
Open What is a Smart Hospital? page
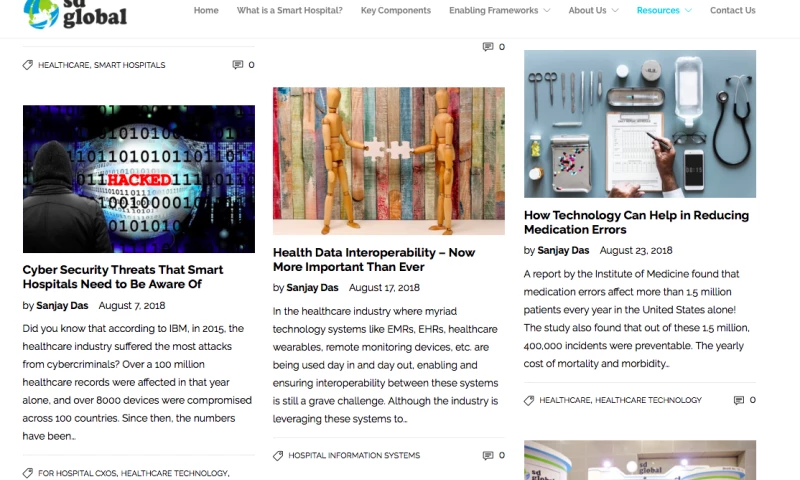(x=289, y=10)
